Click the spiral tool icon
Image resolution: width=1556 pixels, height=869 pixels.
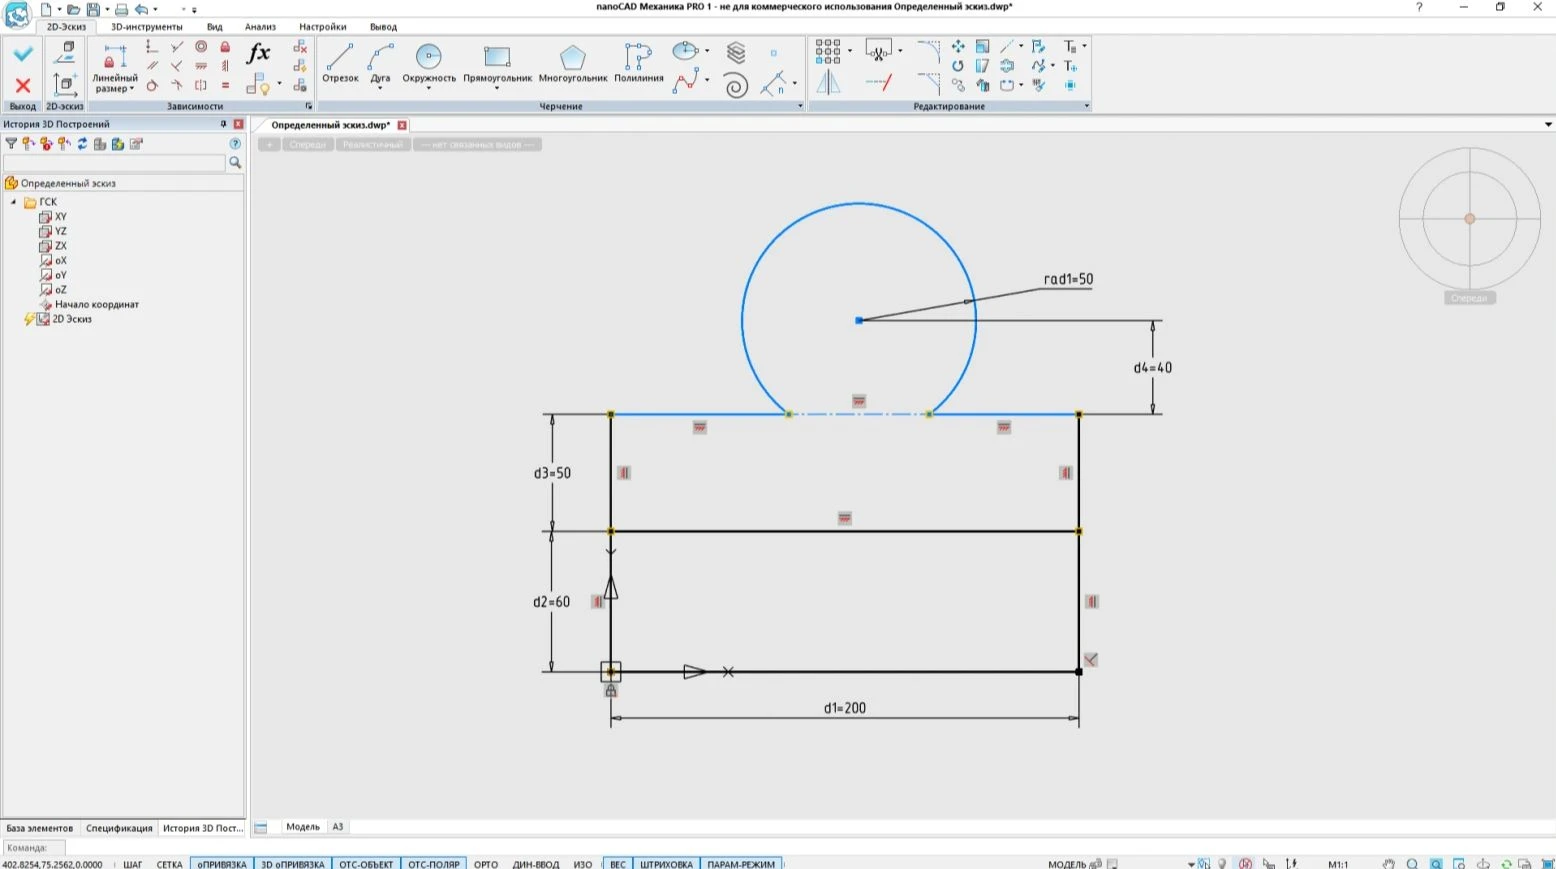click(736, 86)
